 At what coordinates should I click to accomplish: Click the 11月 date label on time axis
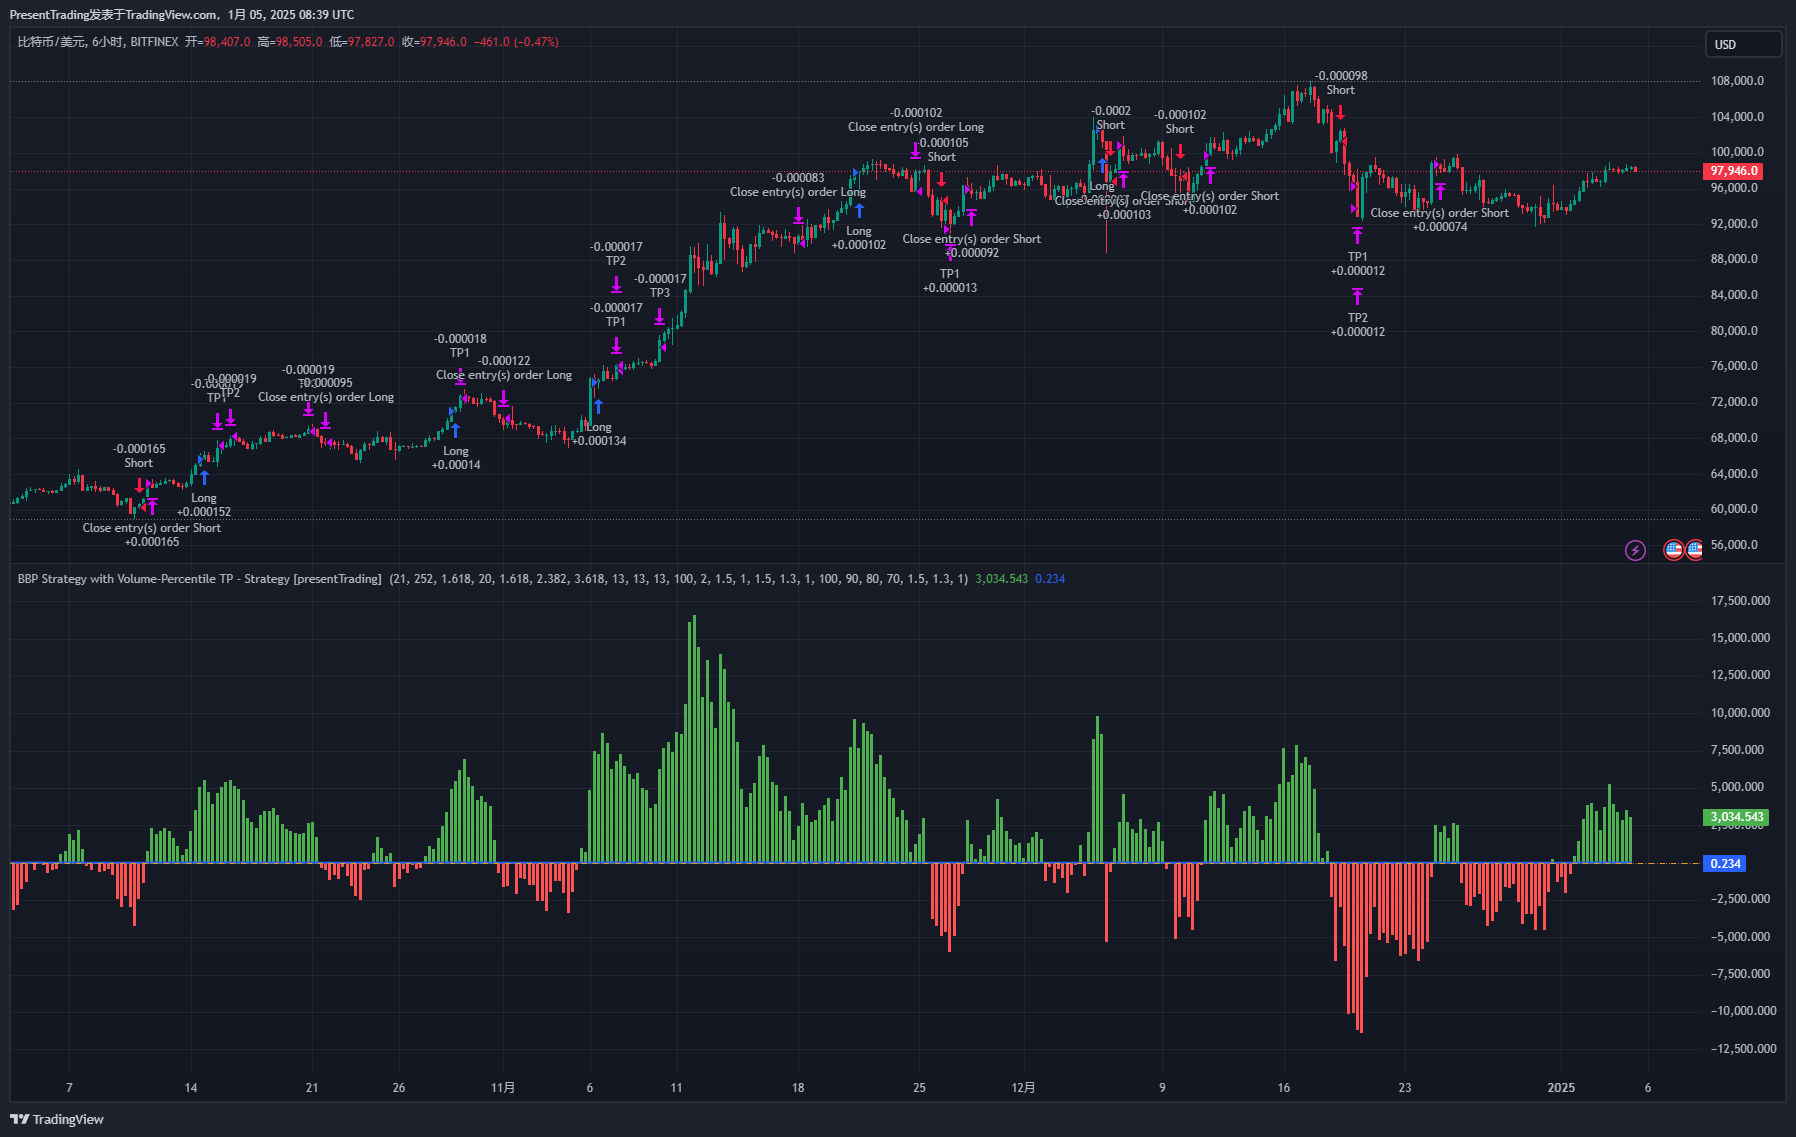click(503, 1088)
